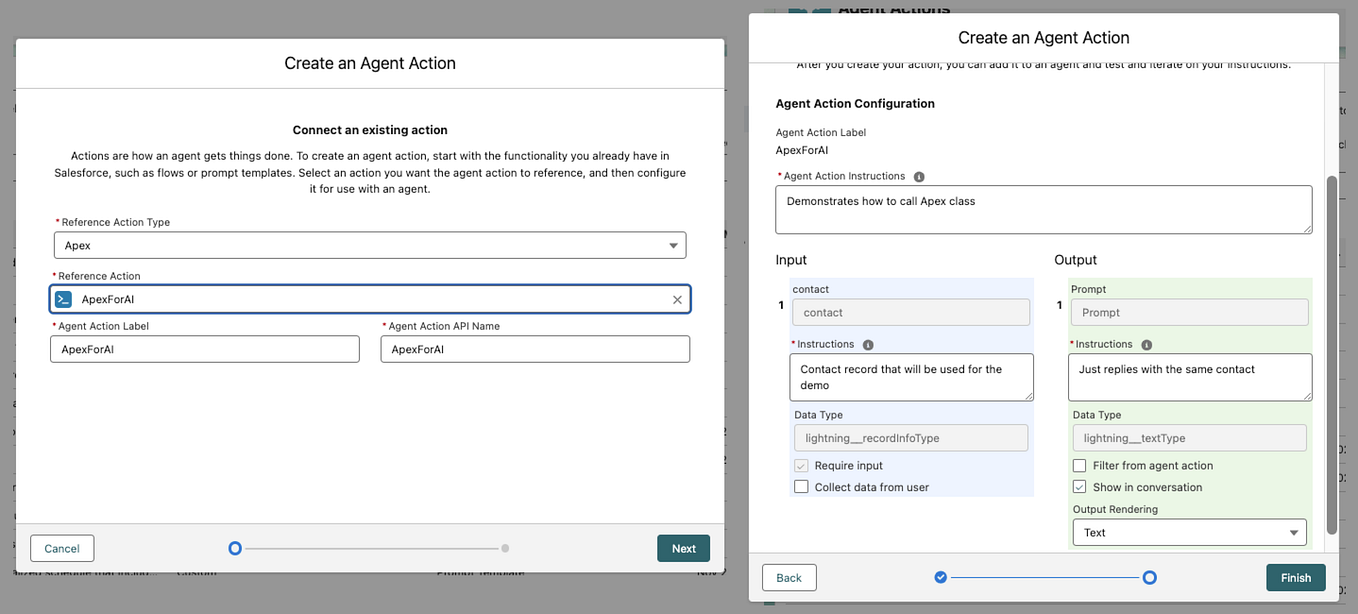This screenshot has width=1358, height=614.
Task: Click the Next button
Action: click(684, 548)
